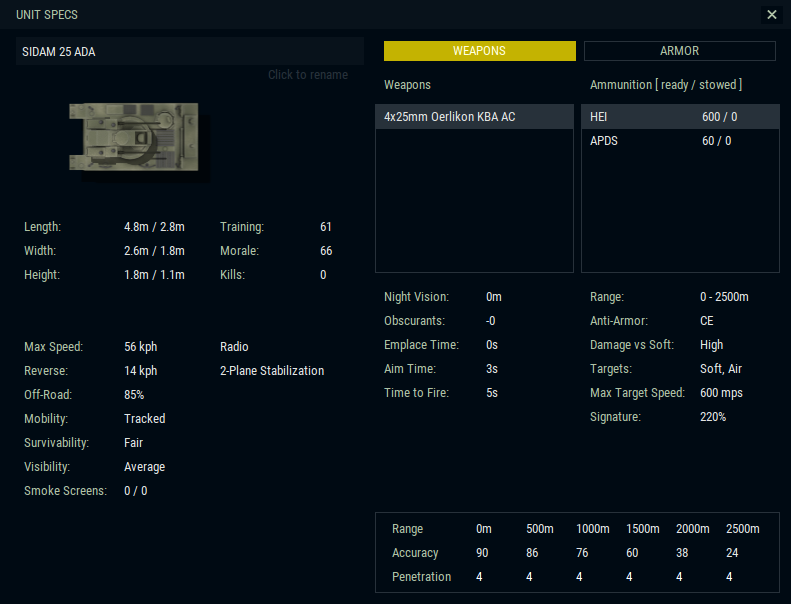Click the Time to Fire value 5s
This screenshot has width=791, height=604.
[x=492, y=393]
